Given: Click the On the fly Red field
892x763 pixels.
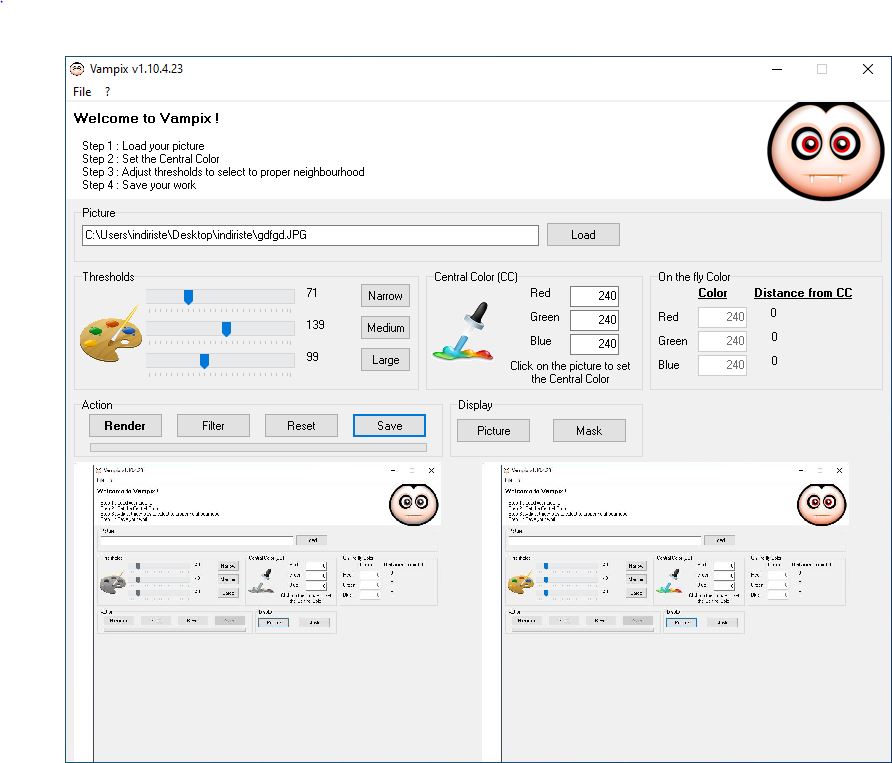Looking at the screenshot, I should coord(722,317).
